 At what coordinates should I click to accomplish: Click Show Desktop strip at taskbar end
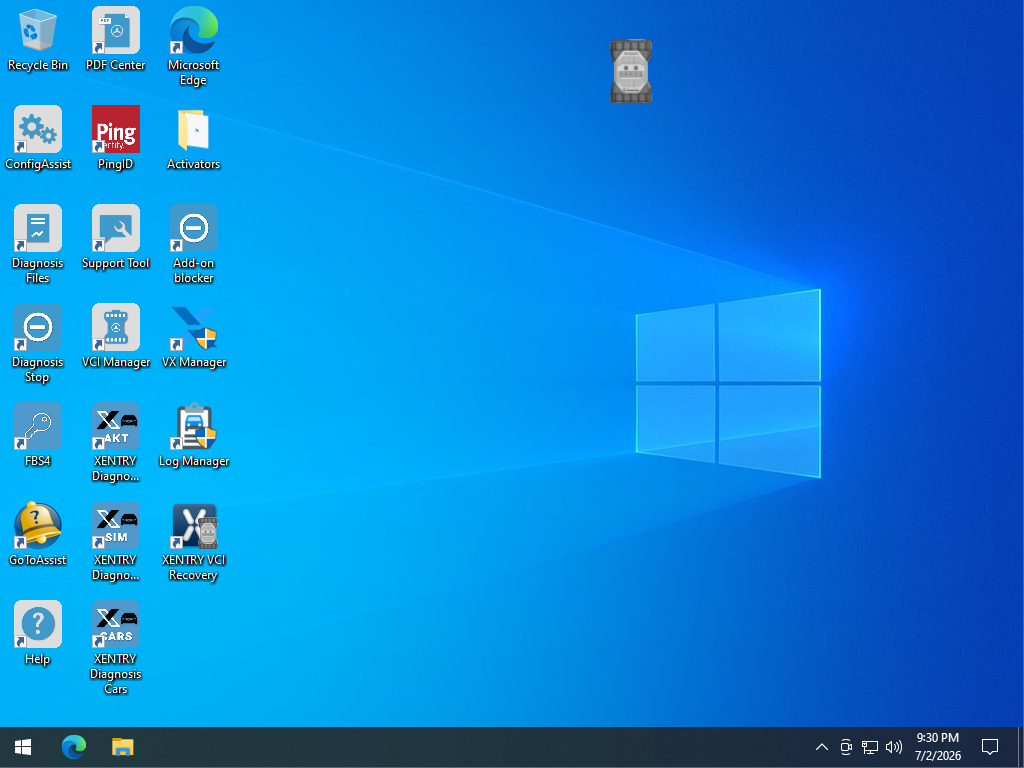point(1020,746)
